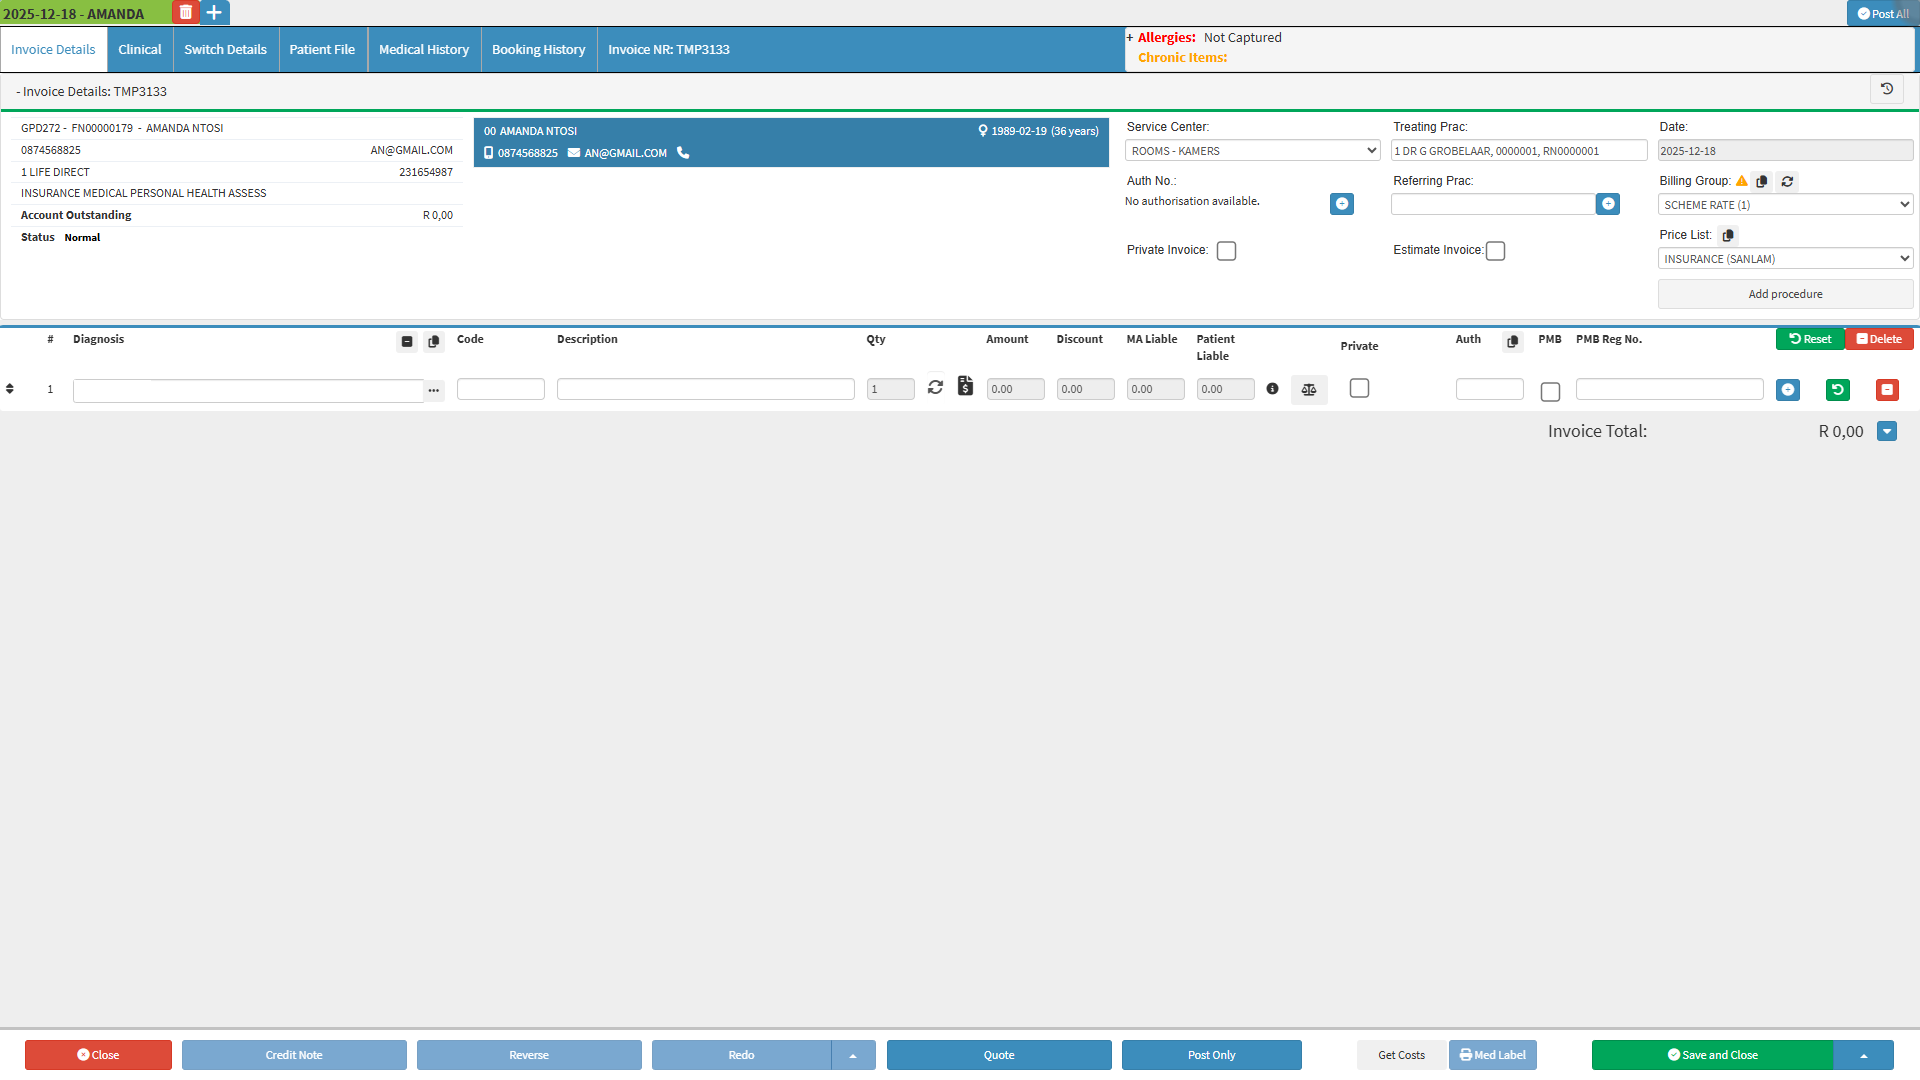Open the Service Center dropdown
Screen dimensions: 1920x1080
1252,151
